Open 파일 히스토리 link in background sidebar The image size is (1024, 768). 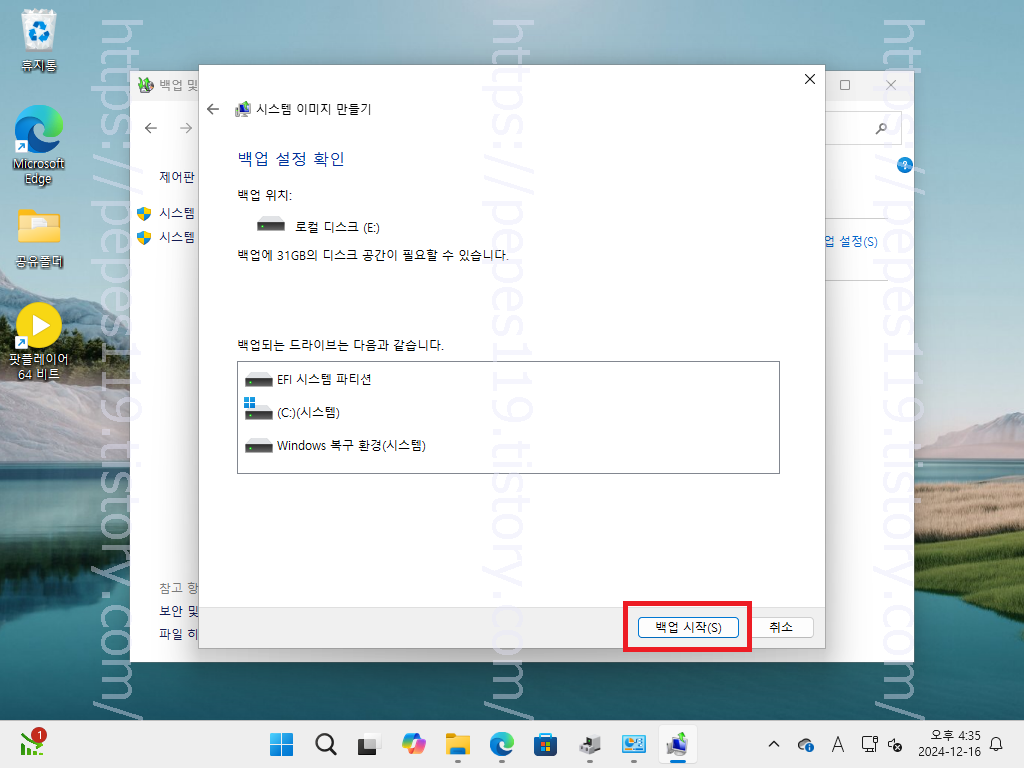point(178,633)
